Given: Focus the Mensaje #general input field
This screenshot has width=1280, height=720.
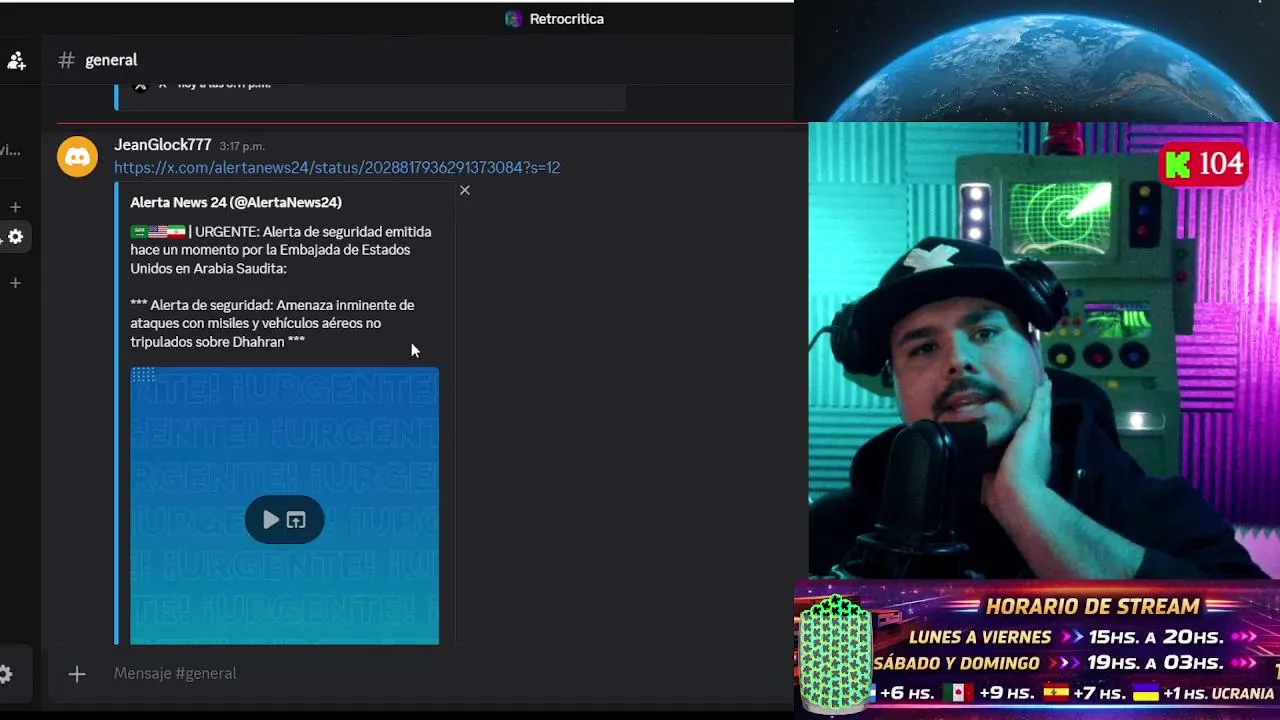Looking at the screenshot, I should 440,673.
